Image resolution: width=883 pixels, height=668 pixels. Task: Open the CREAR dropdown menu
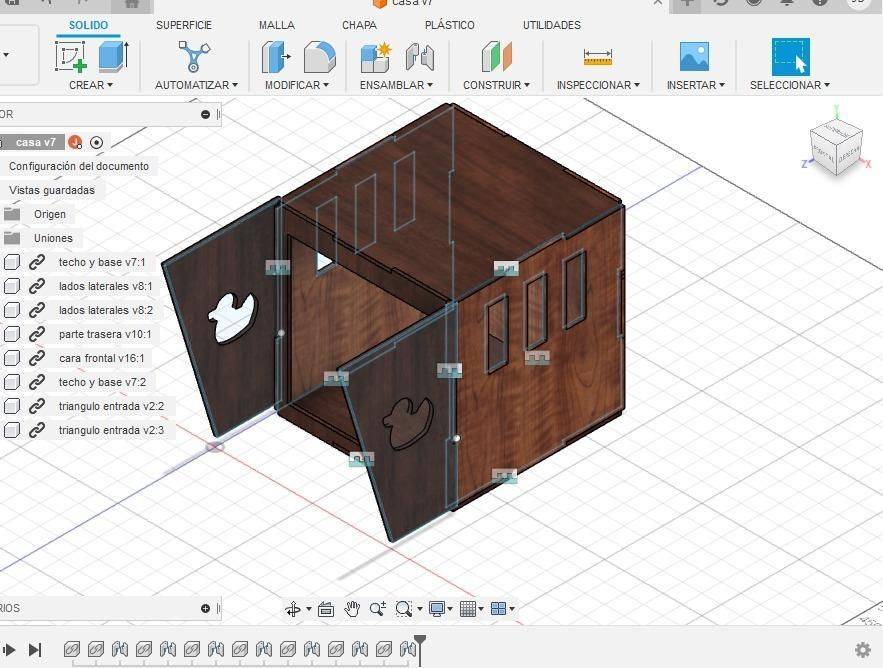pyautogui.click(x=91, y=85)
